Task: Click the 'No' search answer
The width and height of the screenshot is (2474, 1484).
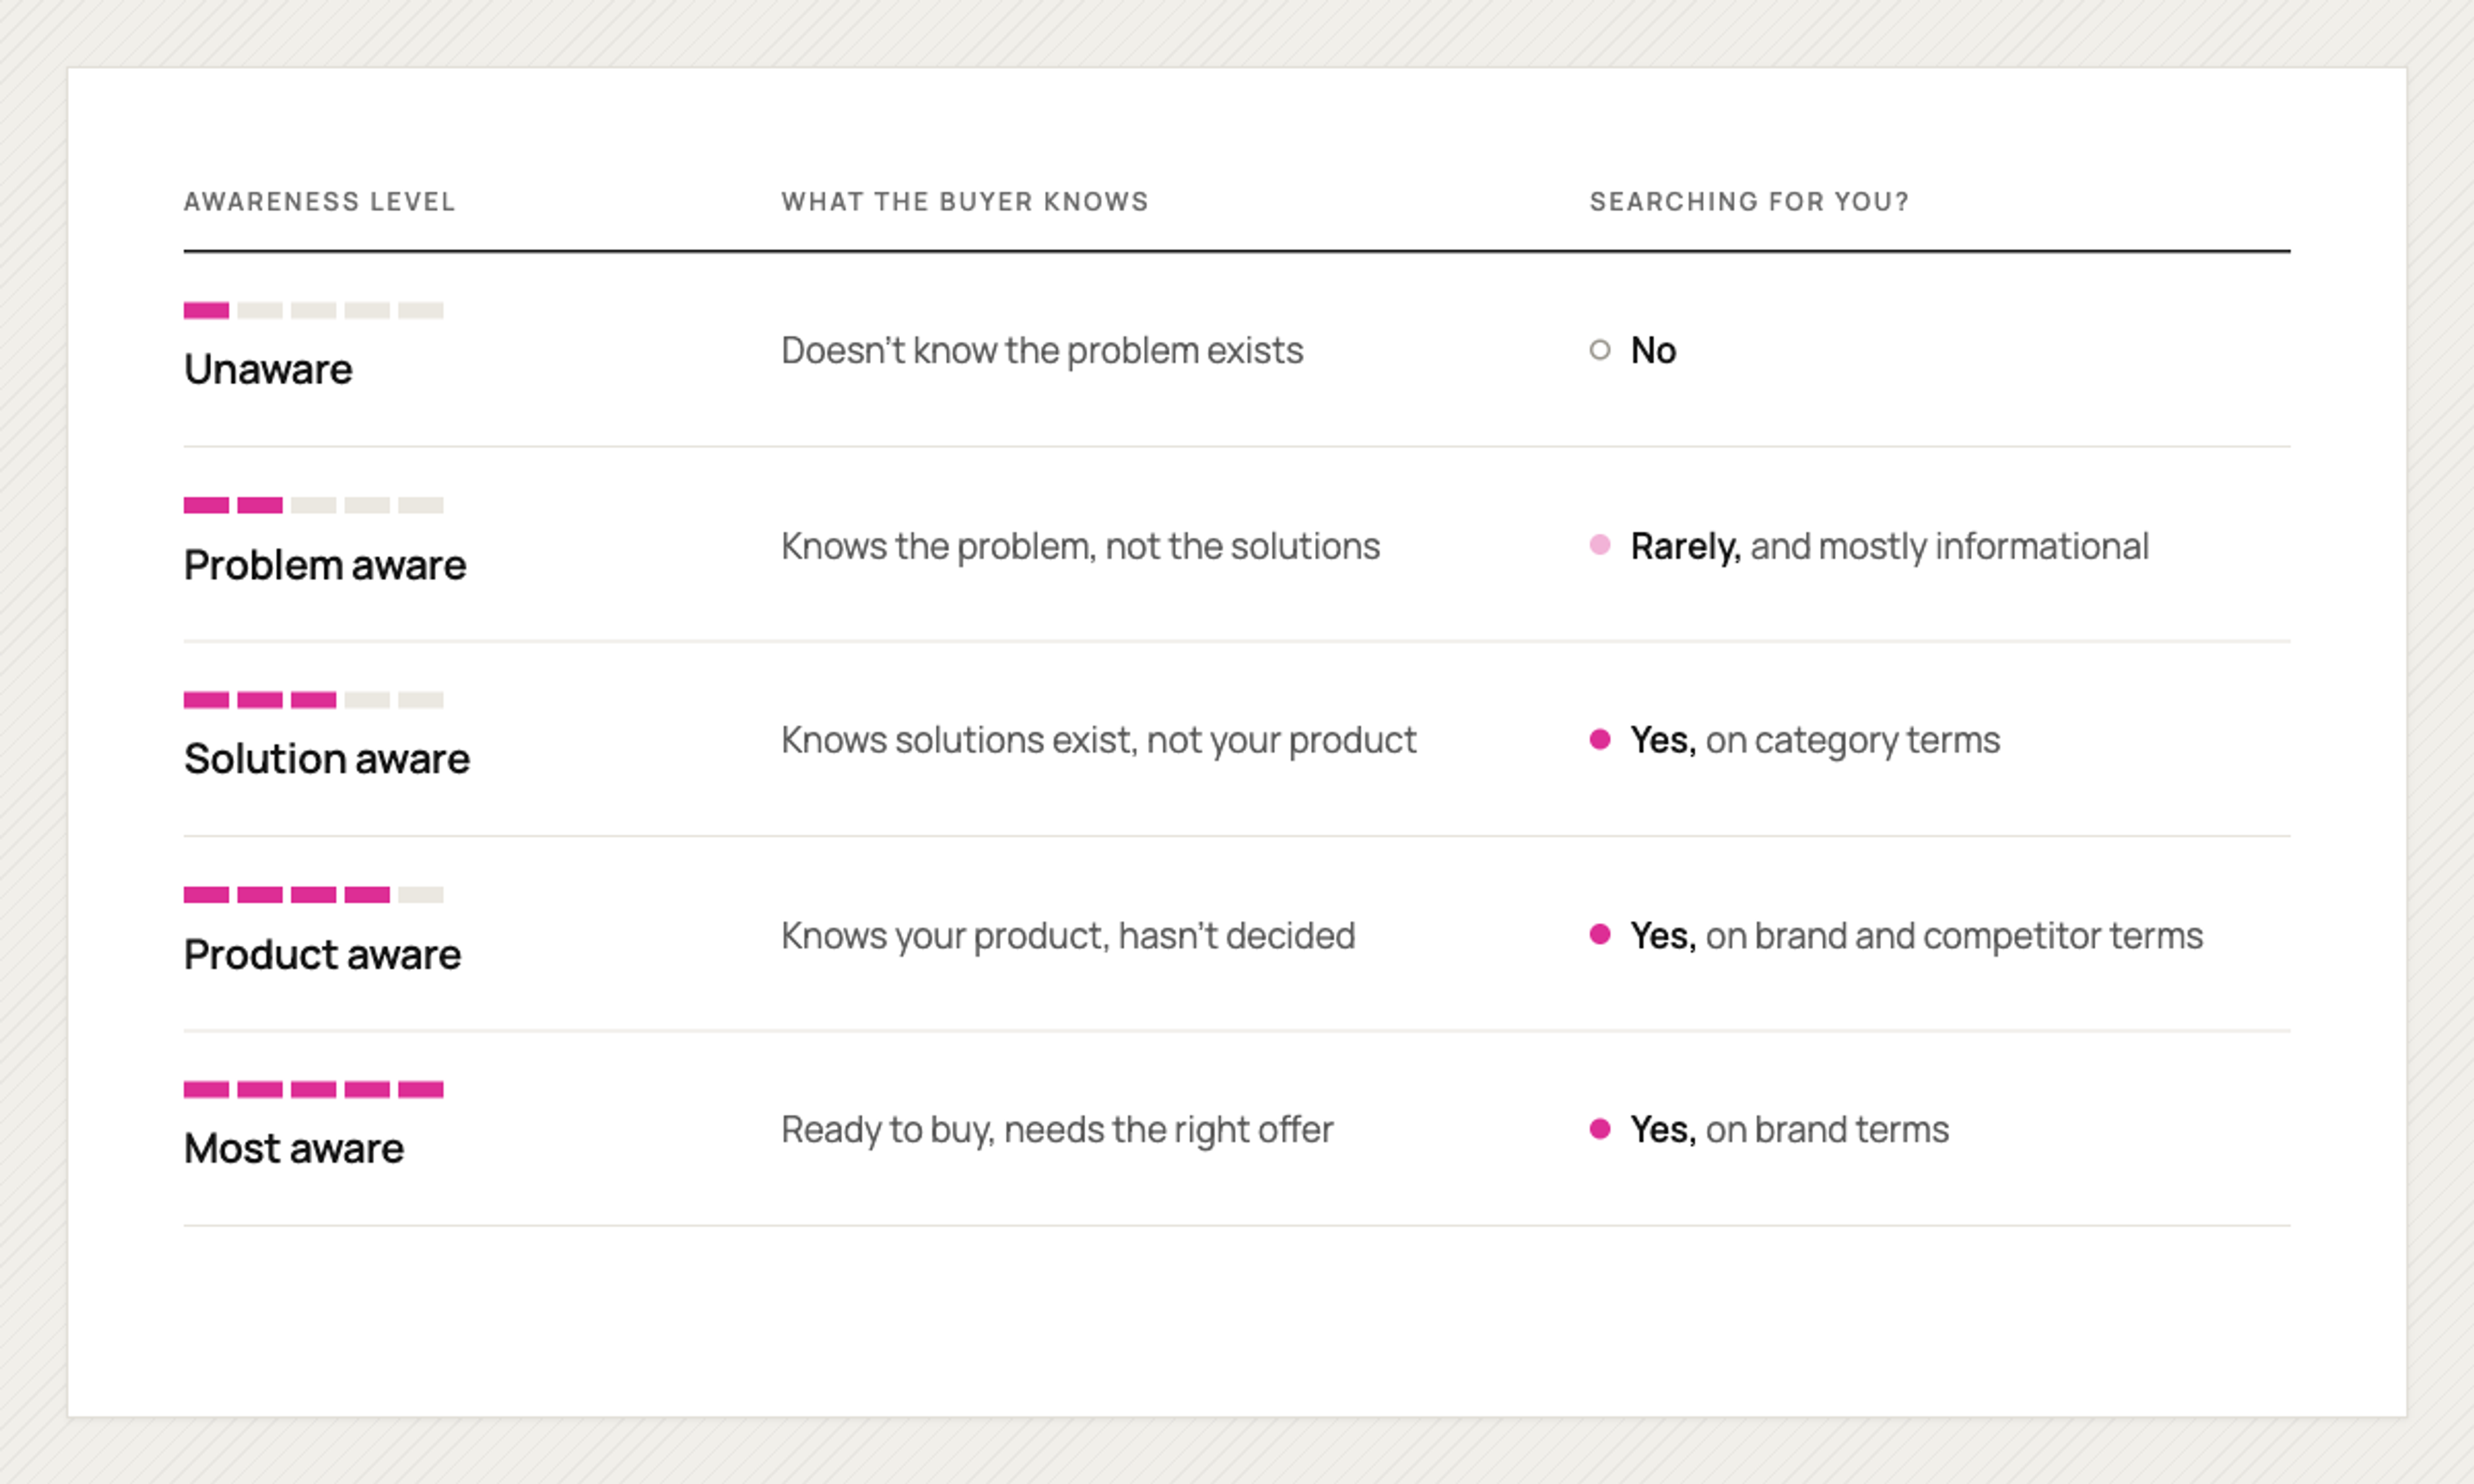Action: 1653,350
